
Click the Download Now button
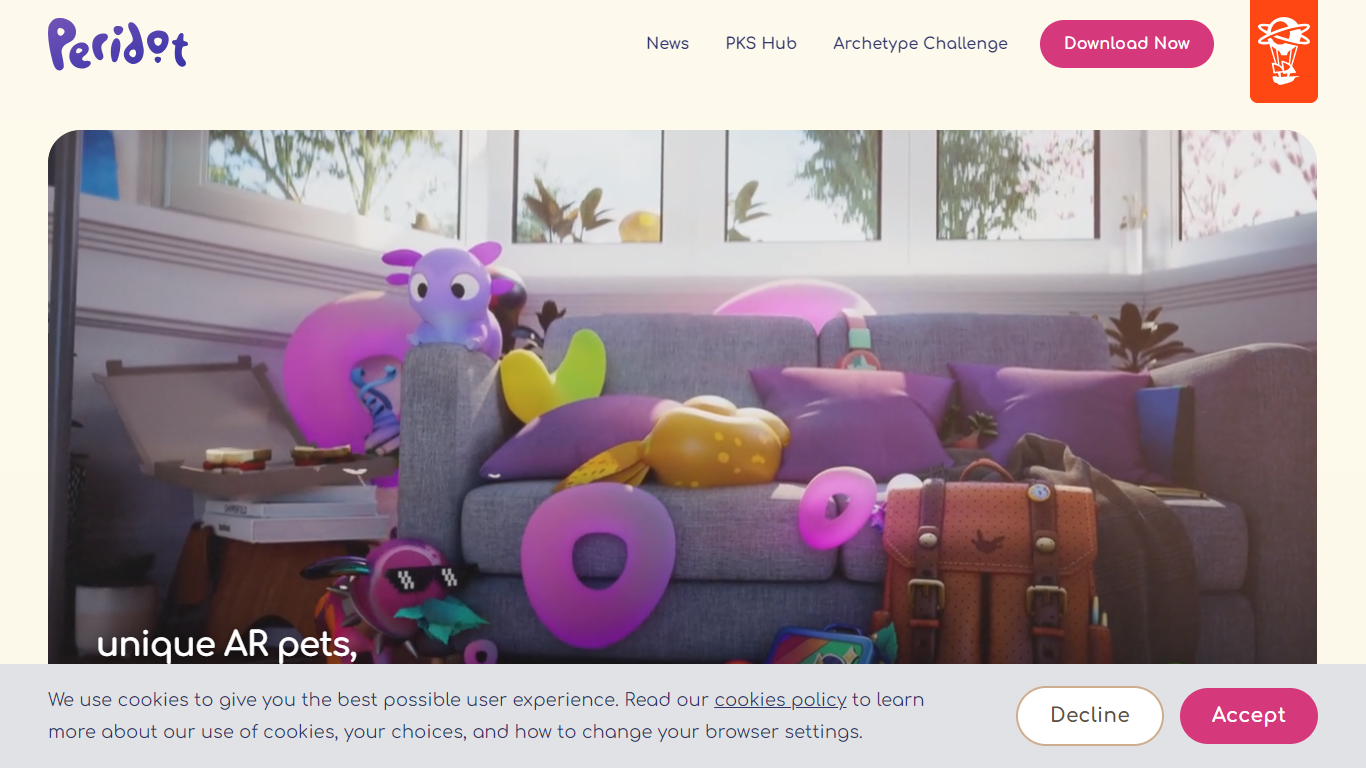point(1127,44)
